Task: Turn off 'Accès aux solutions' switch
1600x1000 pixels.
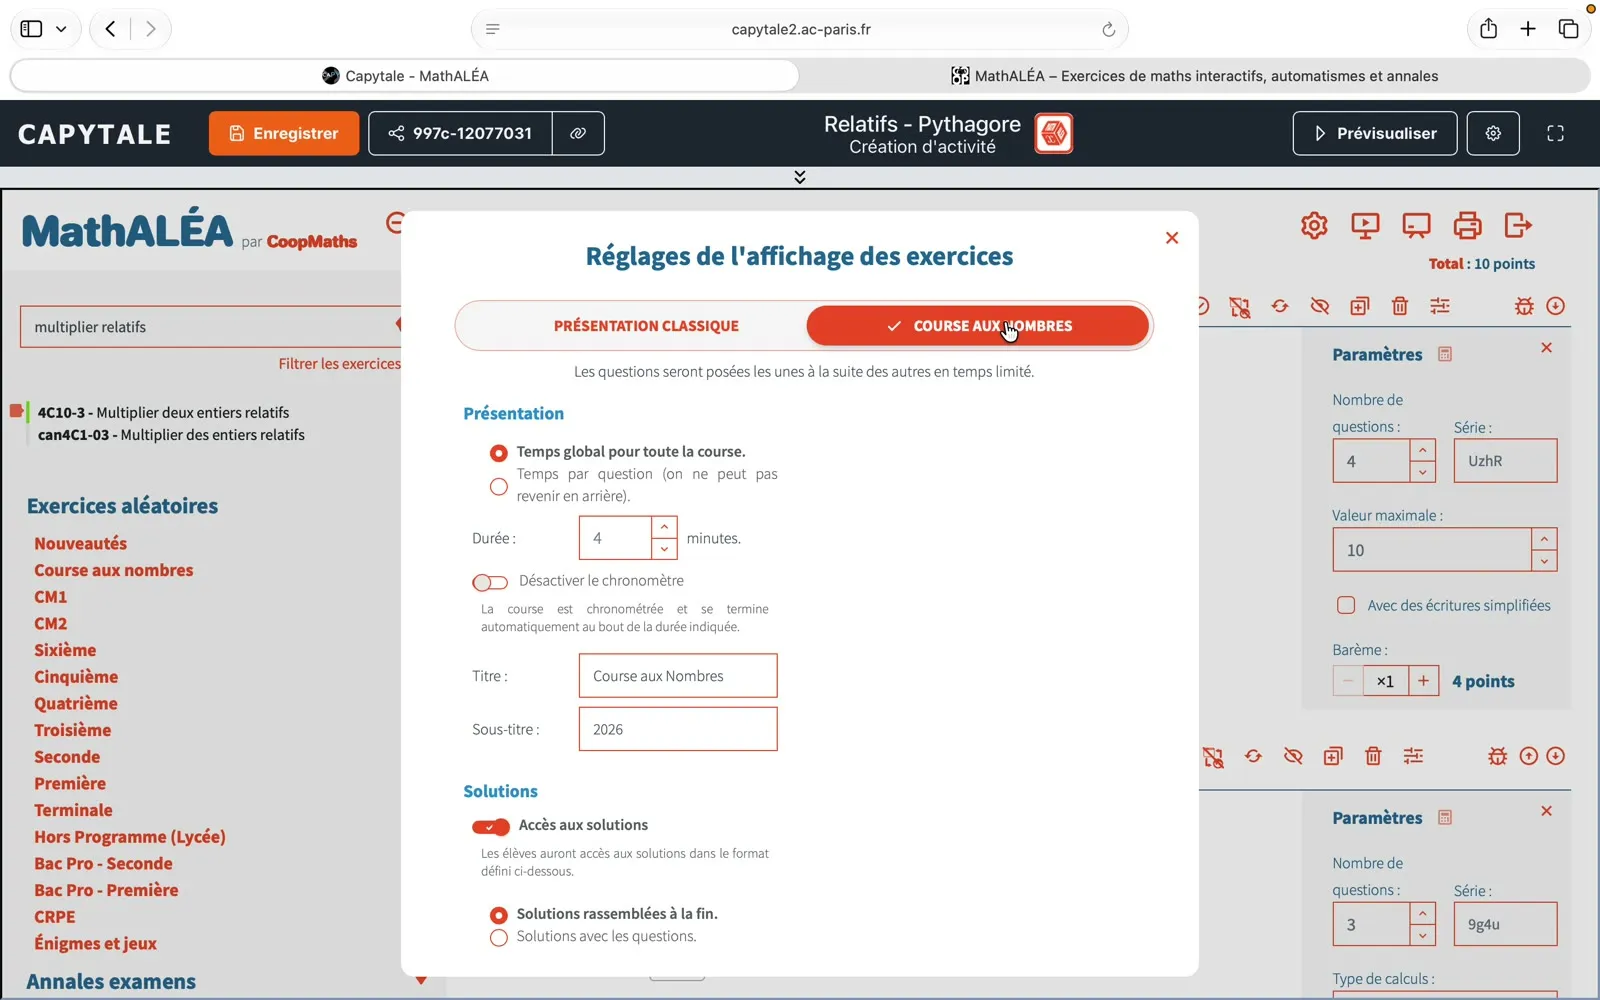Action: click(491, 826)
